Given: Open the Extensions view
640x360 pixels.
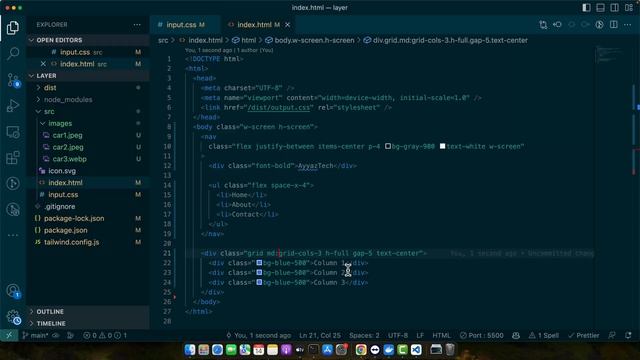Looking at the screenshot, I should coord(13,158).
